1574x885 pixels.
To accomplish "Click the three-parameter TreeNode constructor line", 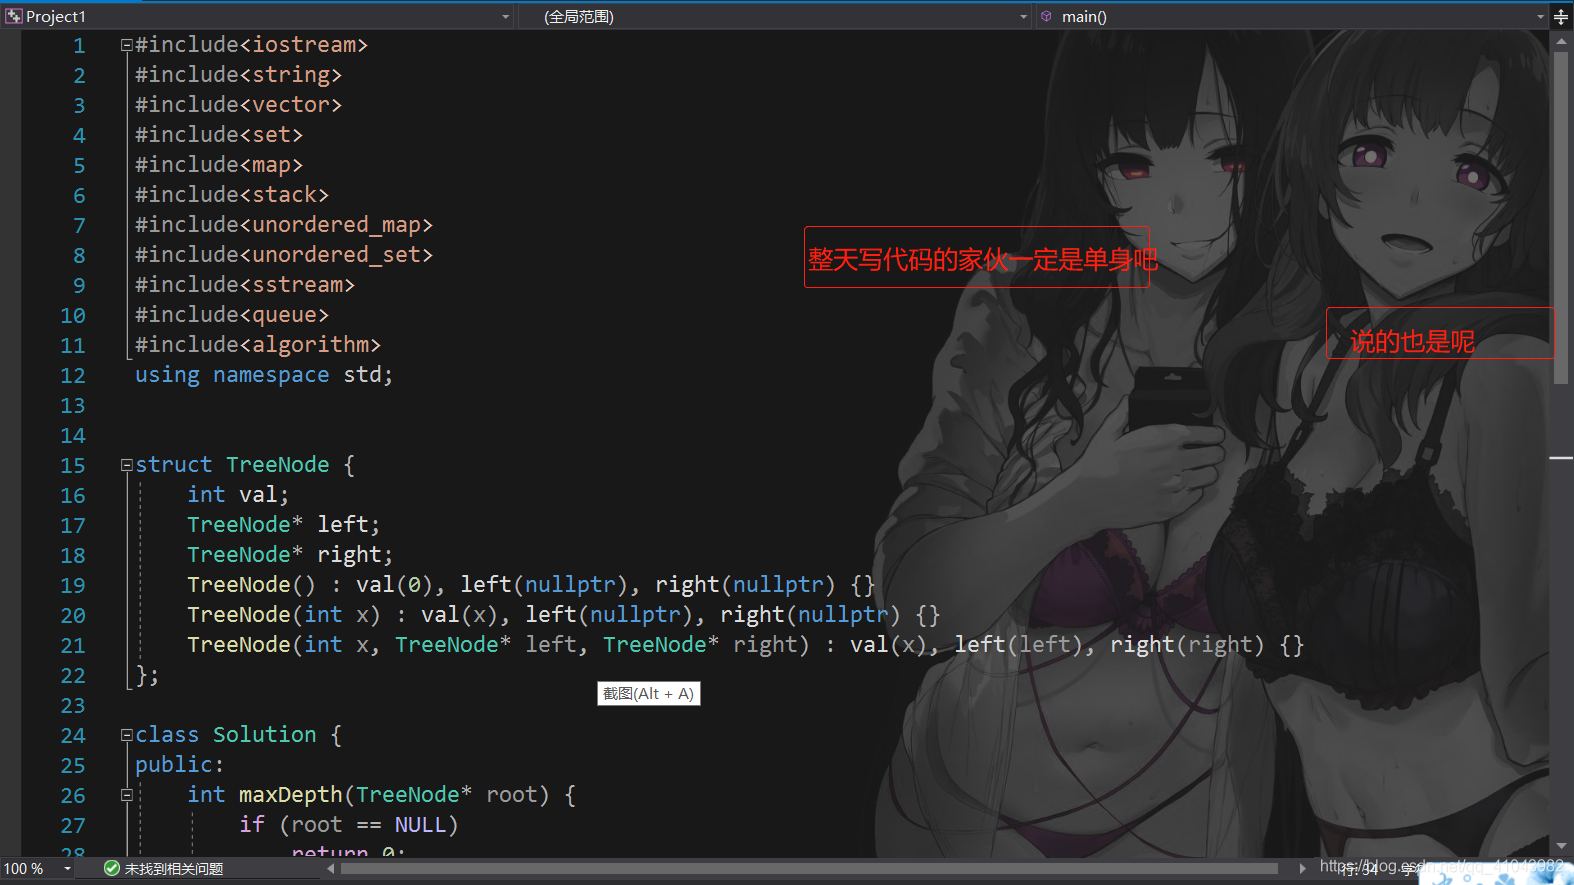I will 746,645.
